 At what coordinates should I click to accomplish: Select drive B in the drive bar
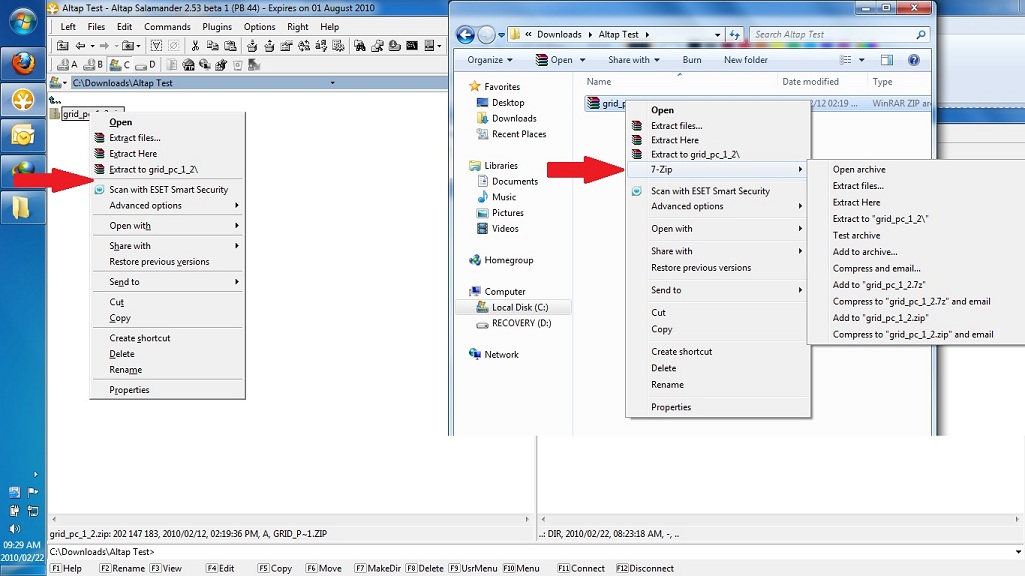[x=93, y=65]
